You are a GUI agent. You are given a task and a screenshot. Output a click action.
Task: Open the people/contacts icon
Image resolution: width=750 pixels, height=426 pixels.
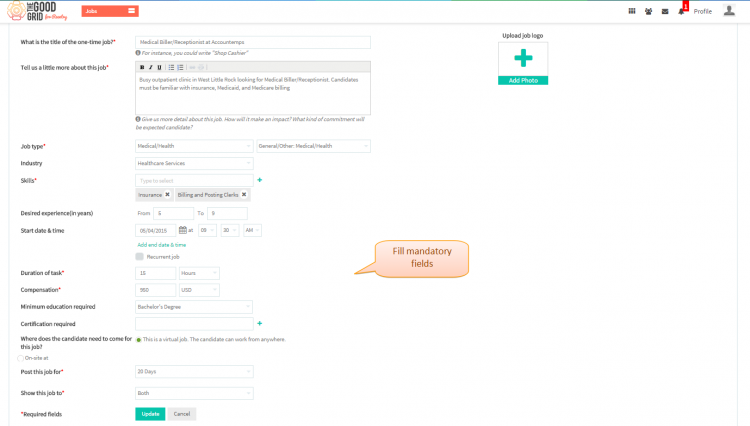tap(648, 11)
